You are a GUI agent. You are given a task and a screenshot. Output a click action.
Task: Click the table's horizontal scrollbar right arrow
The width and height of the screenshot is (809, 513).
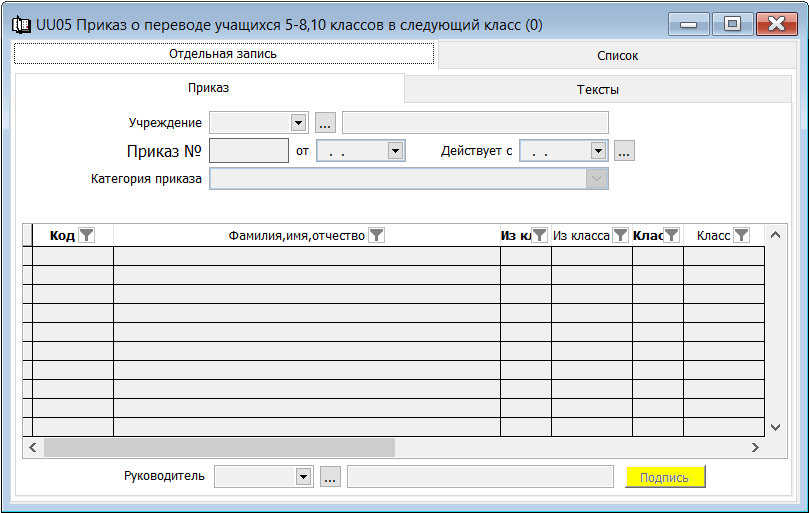coord(756,447)
